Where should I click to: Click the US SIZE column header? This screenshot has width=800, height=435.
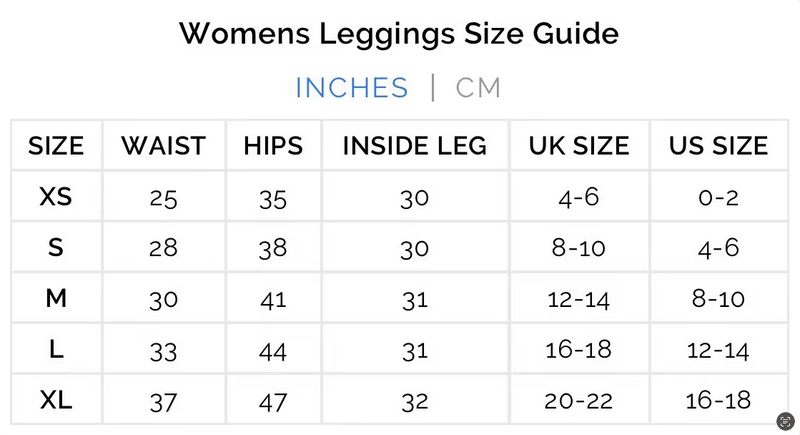click(718, 146)
